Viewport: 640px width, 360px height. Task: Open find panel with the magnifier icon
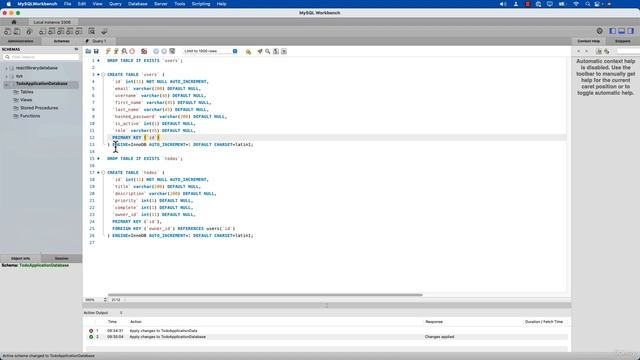pos(268,51)
